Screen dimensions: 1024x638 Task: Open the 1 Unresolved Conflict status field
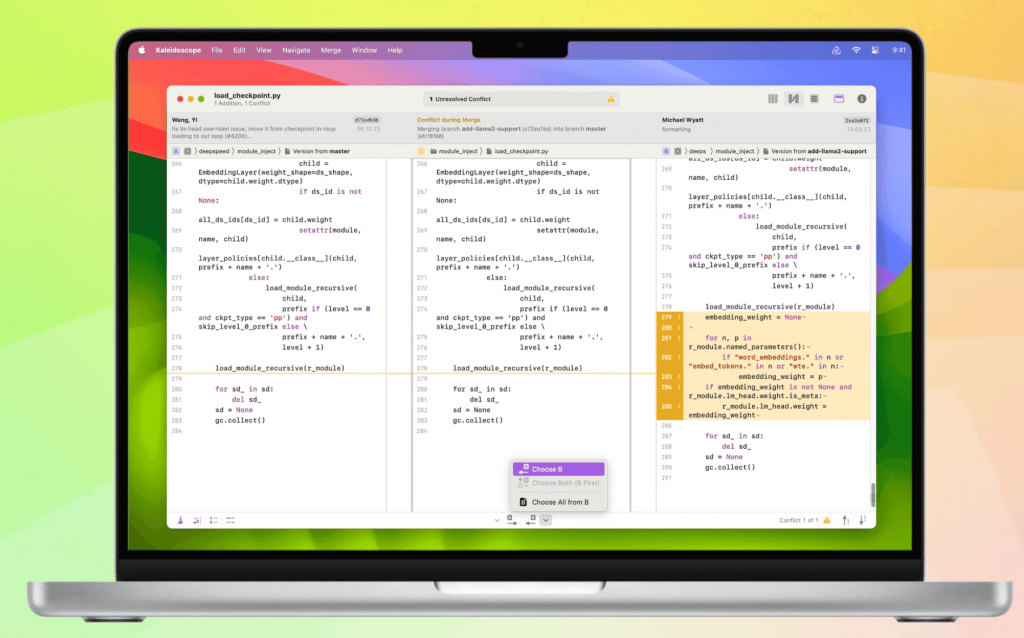pyautogui.click(x=521, y=99)
